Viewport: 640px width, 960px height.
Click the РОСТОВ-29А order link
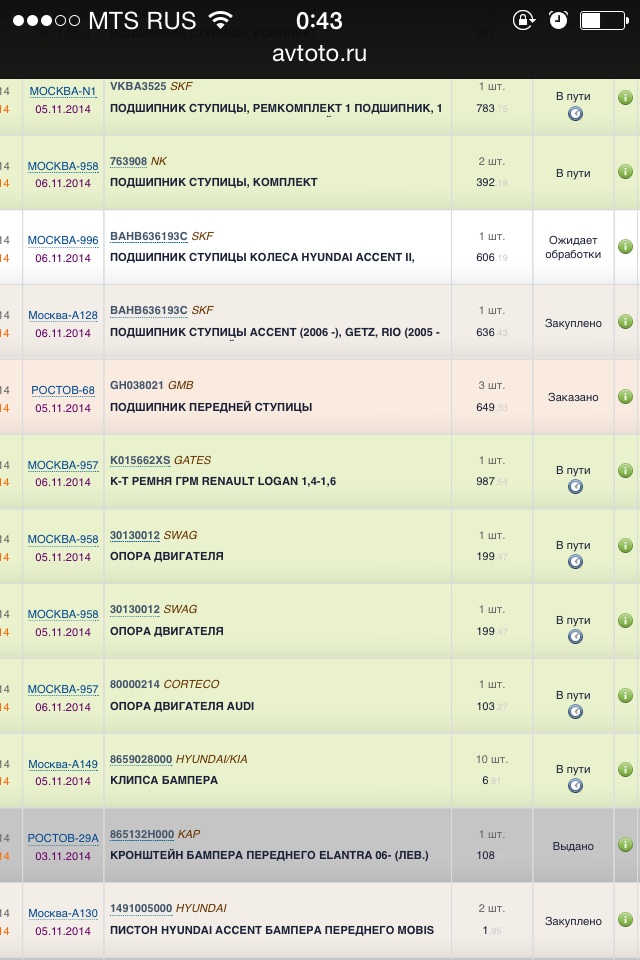[62, 839]
